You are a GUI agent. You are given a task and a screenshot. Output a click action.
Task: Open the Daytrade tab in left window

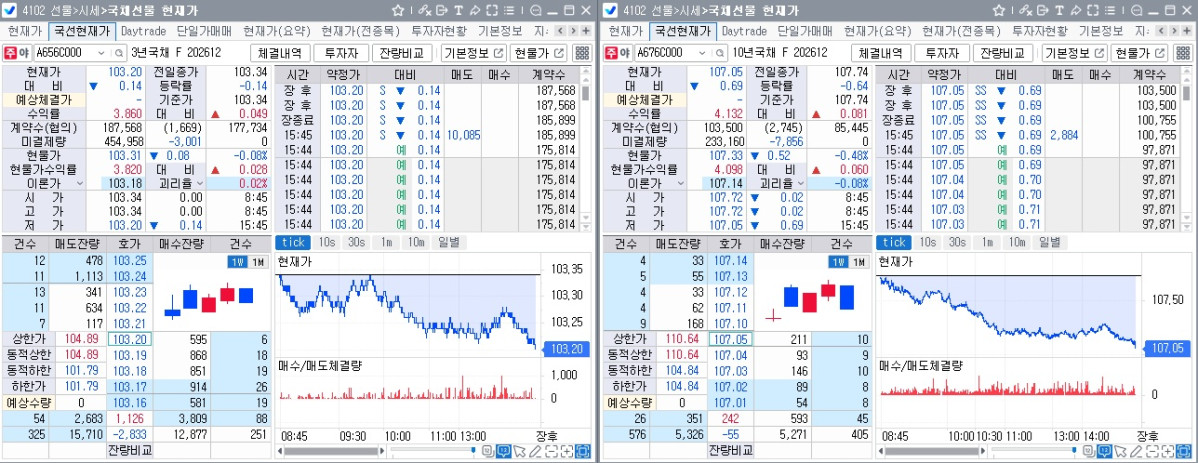coord(142,31)
